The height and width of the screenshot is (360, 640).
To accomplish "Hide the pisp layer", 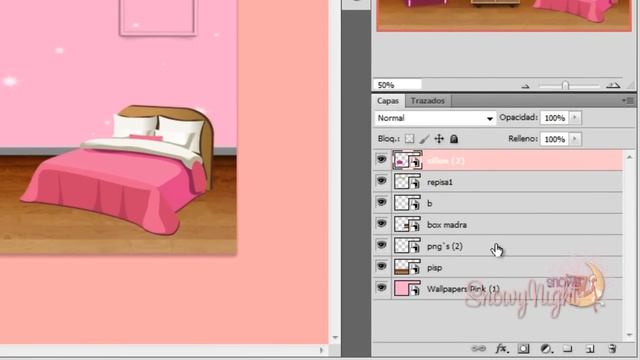I will 382,266.
